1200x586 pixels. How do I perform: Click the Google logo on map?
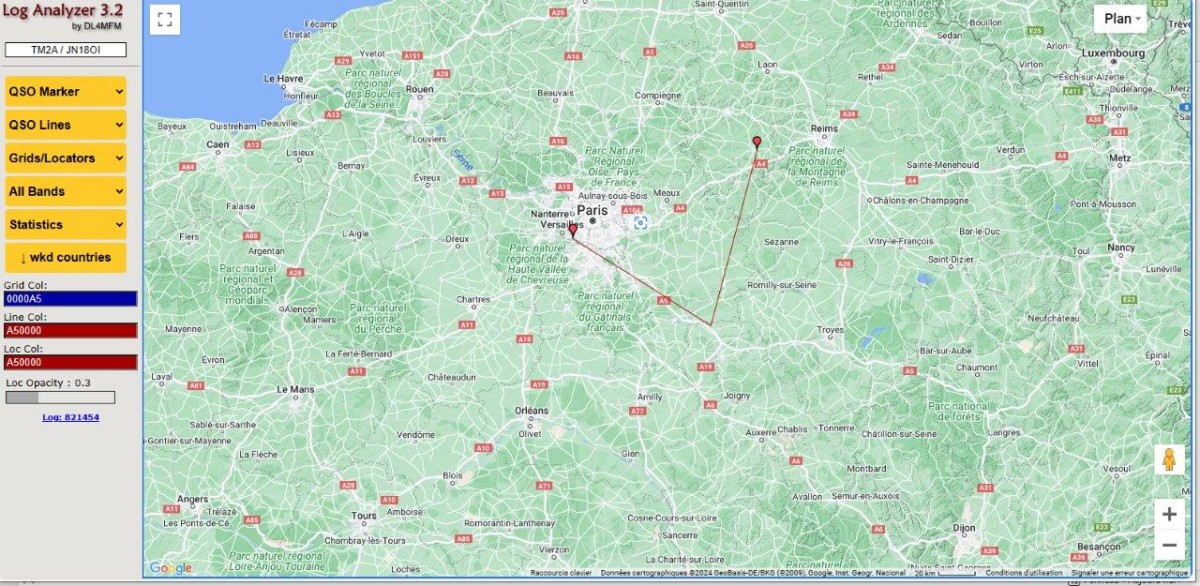(171, 568)
